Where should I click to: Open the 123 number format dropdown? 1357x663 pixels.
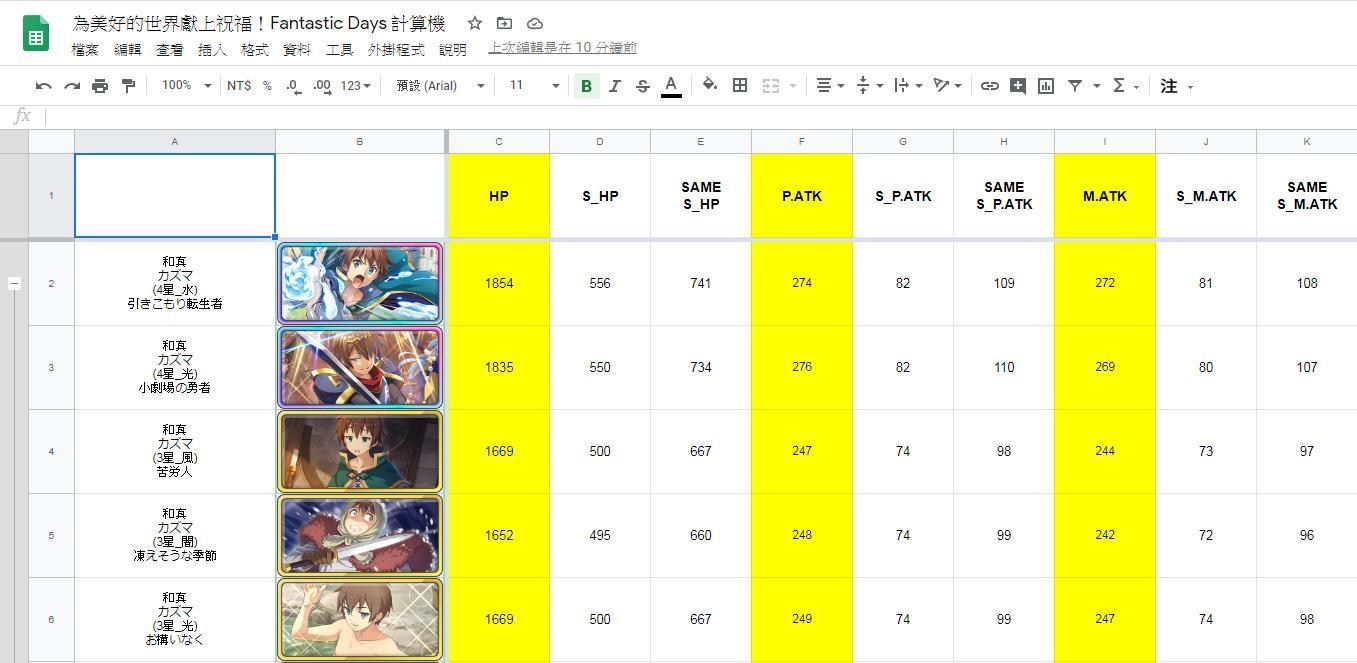[355, 86]
